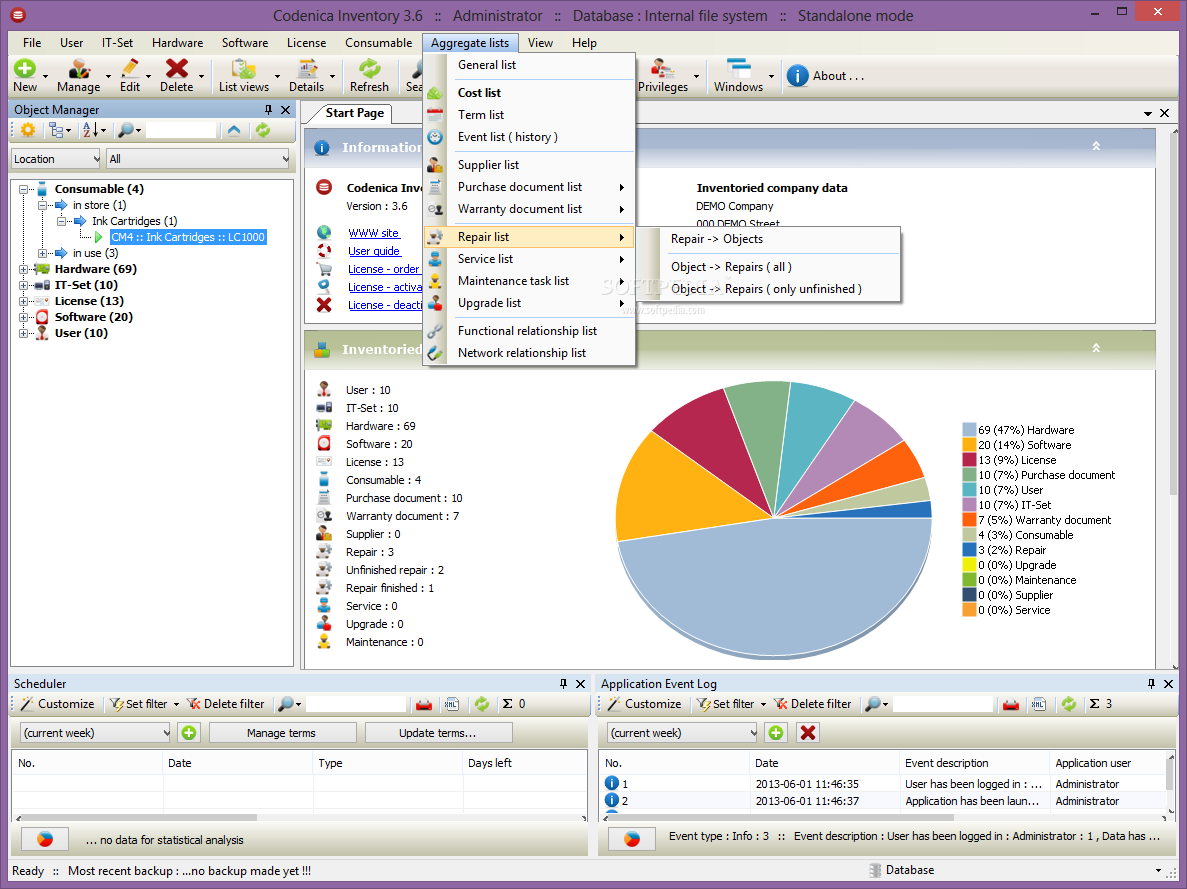This screenshot has width=1187, height=889.
Task: Click the Scheduler XML export icon
Action: (x=452, y=704)
